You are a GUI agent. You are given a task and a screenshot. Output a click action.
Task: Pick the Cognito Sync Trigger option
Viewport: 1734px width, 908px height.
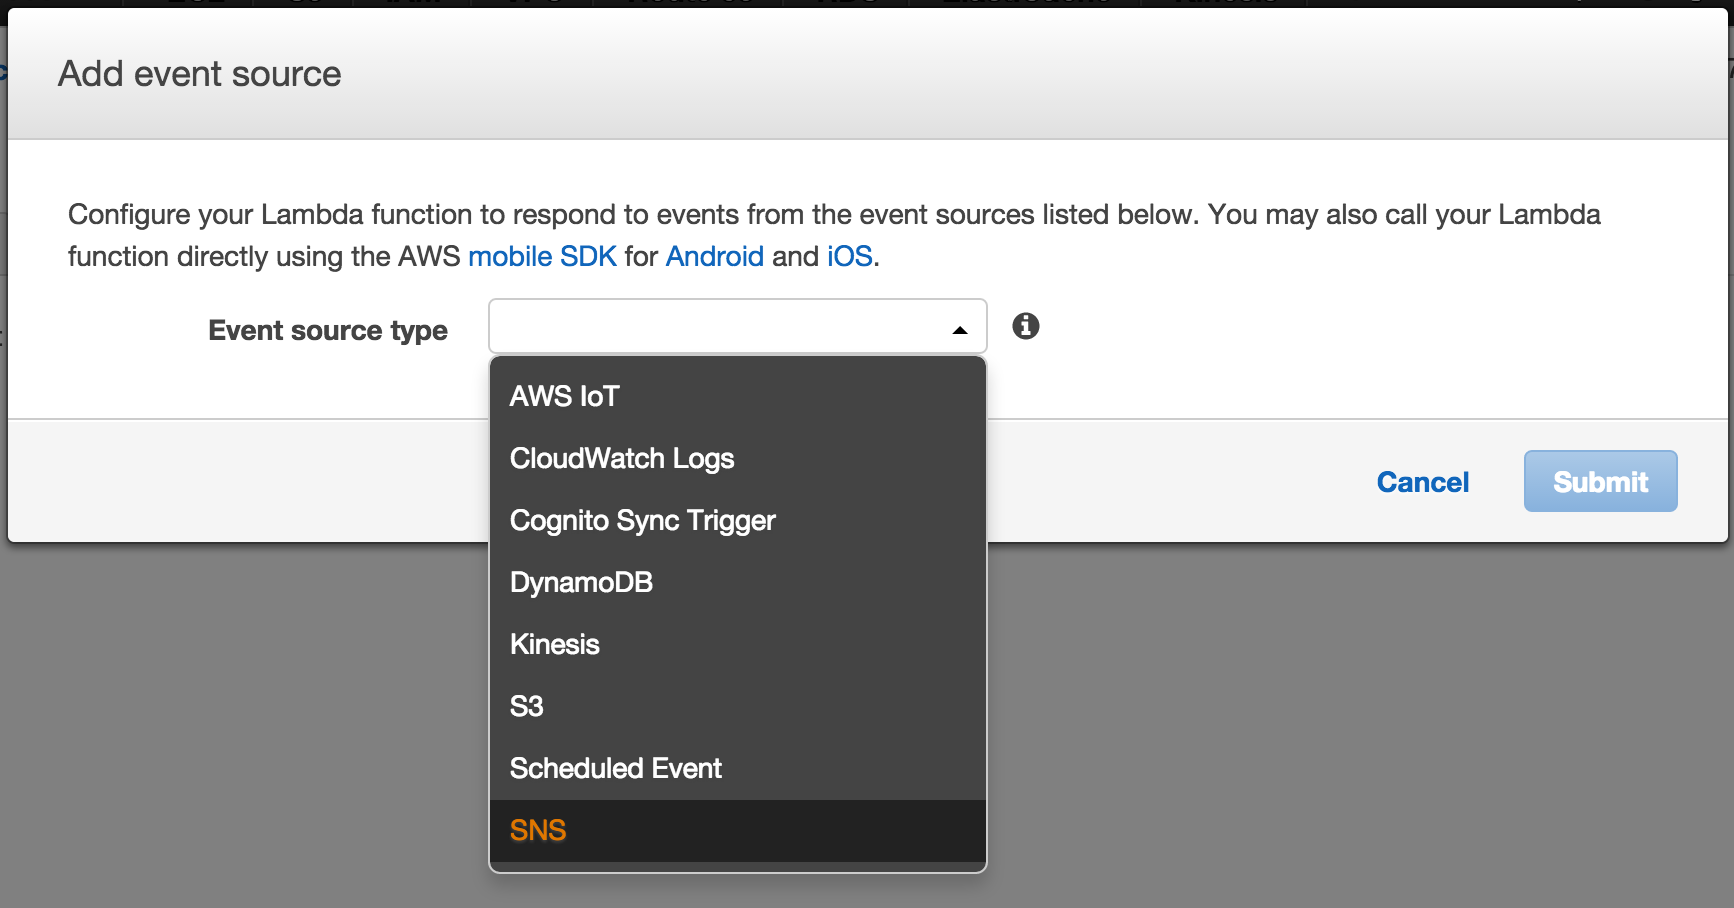pyautogui.click(x=642, y=520)
